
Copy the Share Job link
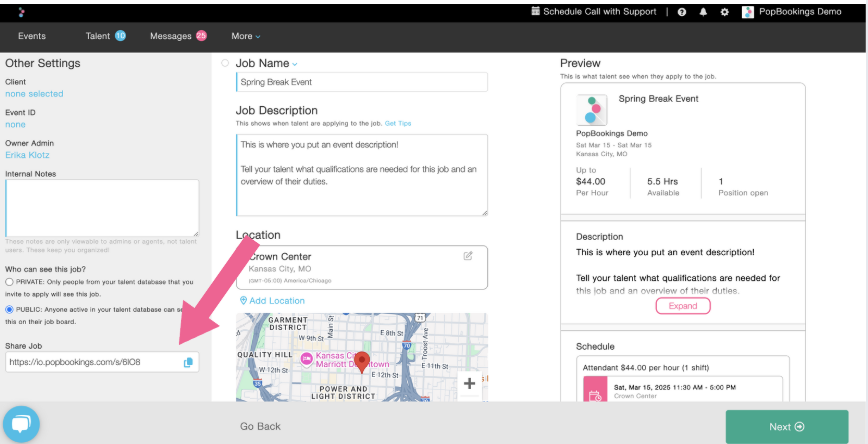tap(188, 362)
